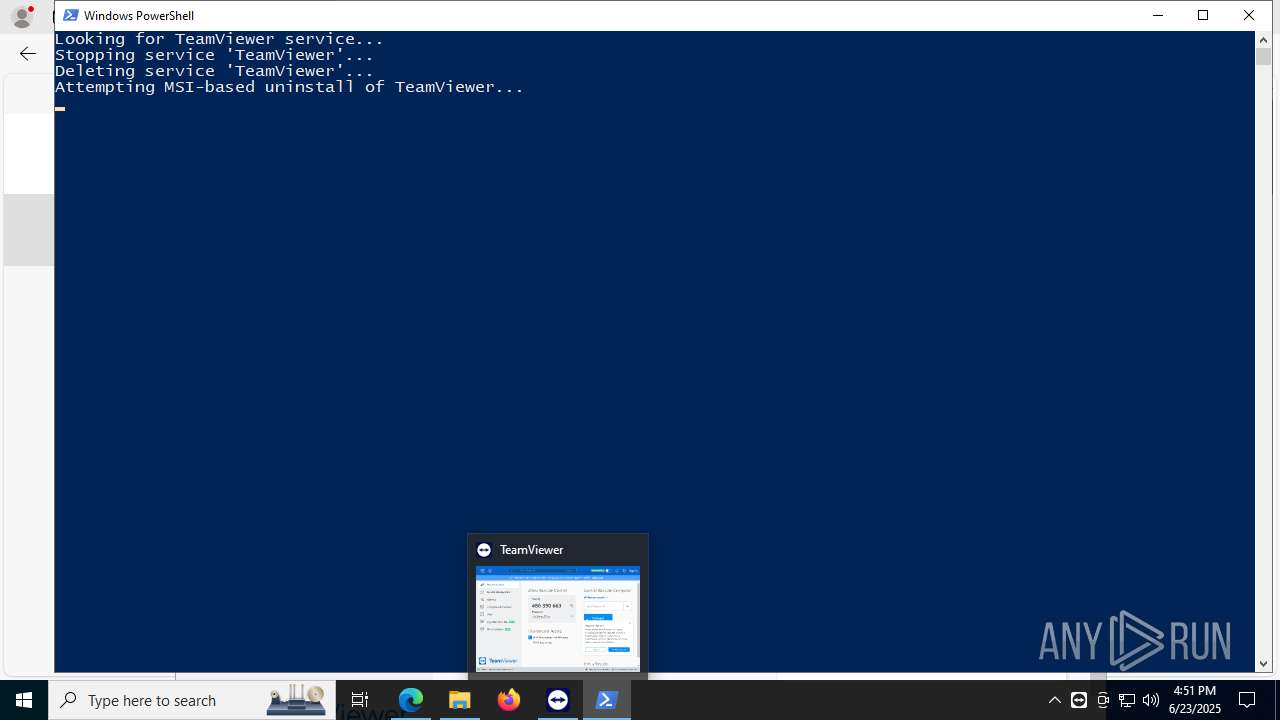Click the meet now tray icon

(1103, 700)
